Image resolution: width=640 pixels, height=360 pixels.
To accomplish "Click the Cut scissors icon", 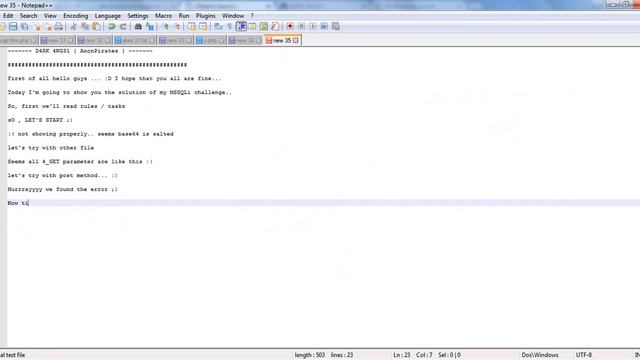I will click(73, 27).
